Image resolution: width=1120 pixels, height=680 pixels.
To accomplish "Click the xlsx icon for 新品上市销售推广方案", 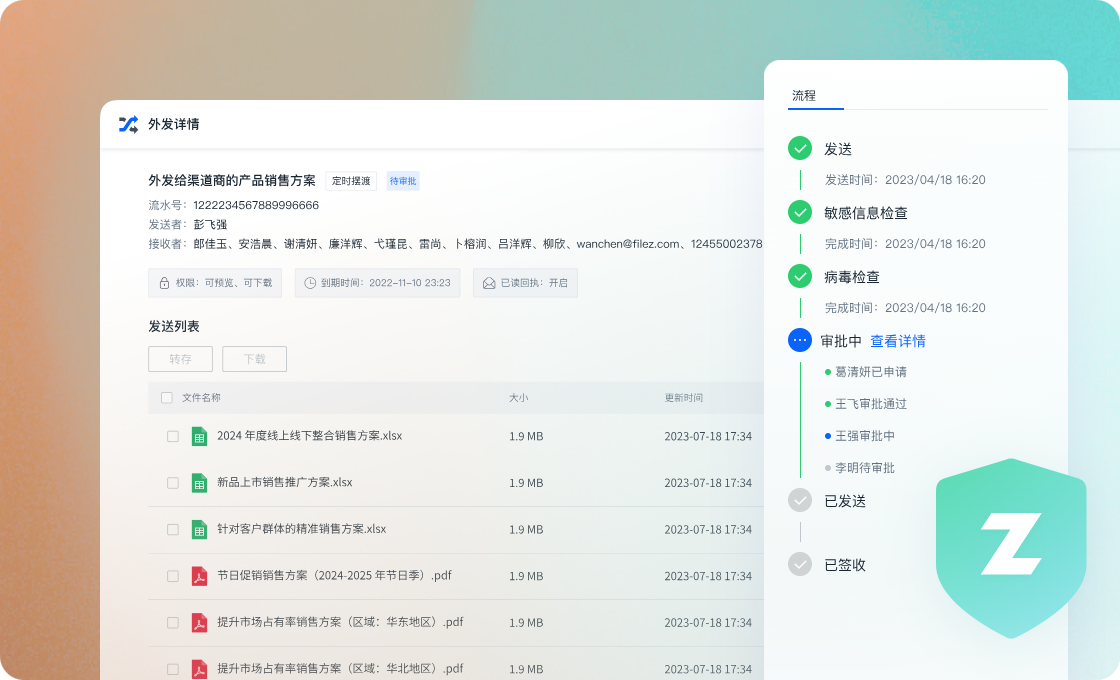I will pyautogui.click(x=200, y=483).
